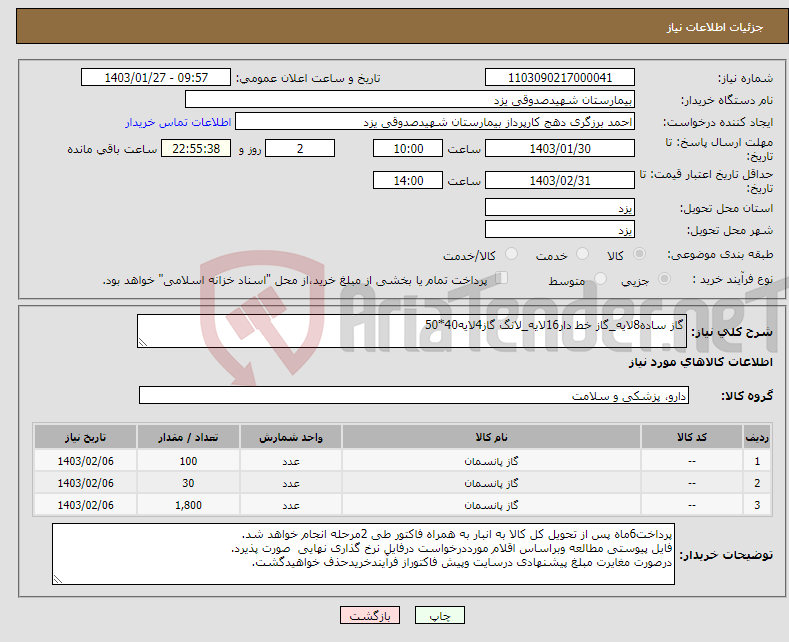Click the announcement date field 1403/01/27 - 09:57
Screen dimensions: 789x642
click(156, 77)
